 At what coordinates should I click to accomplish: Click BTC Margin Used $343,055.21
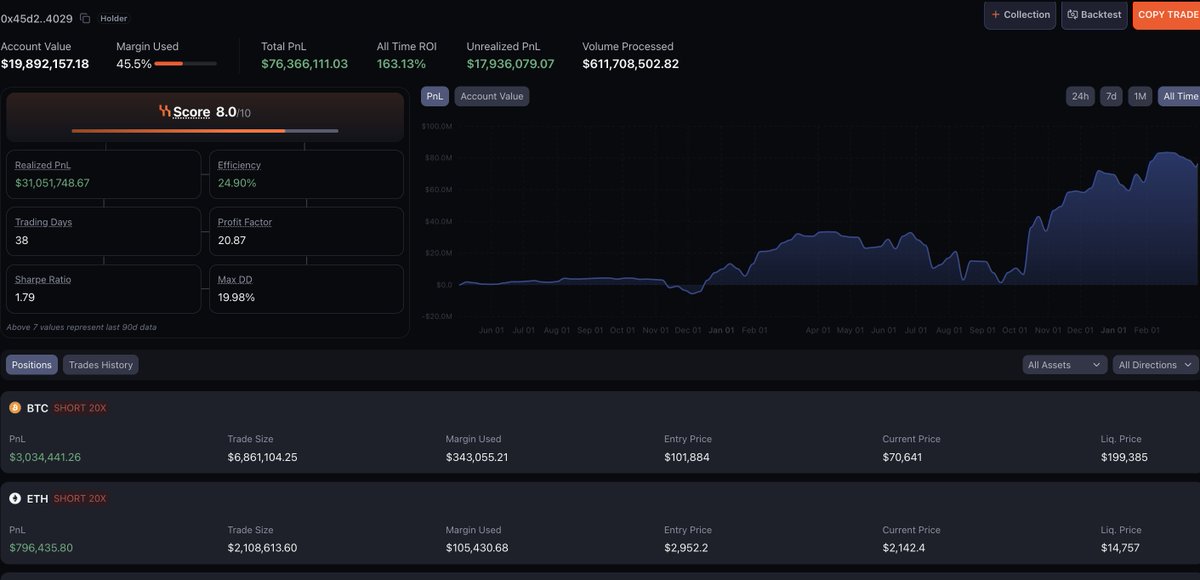coord(477,457)
